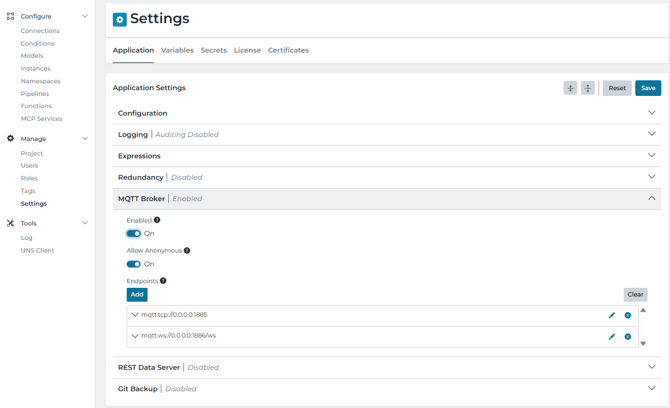The image size is (670, 408).
Task: Click the help icon next to Allow Anonymous
Action: coord(187,251)
